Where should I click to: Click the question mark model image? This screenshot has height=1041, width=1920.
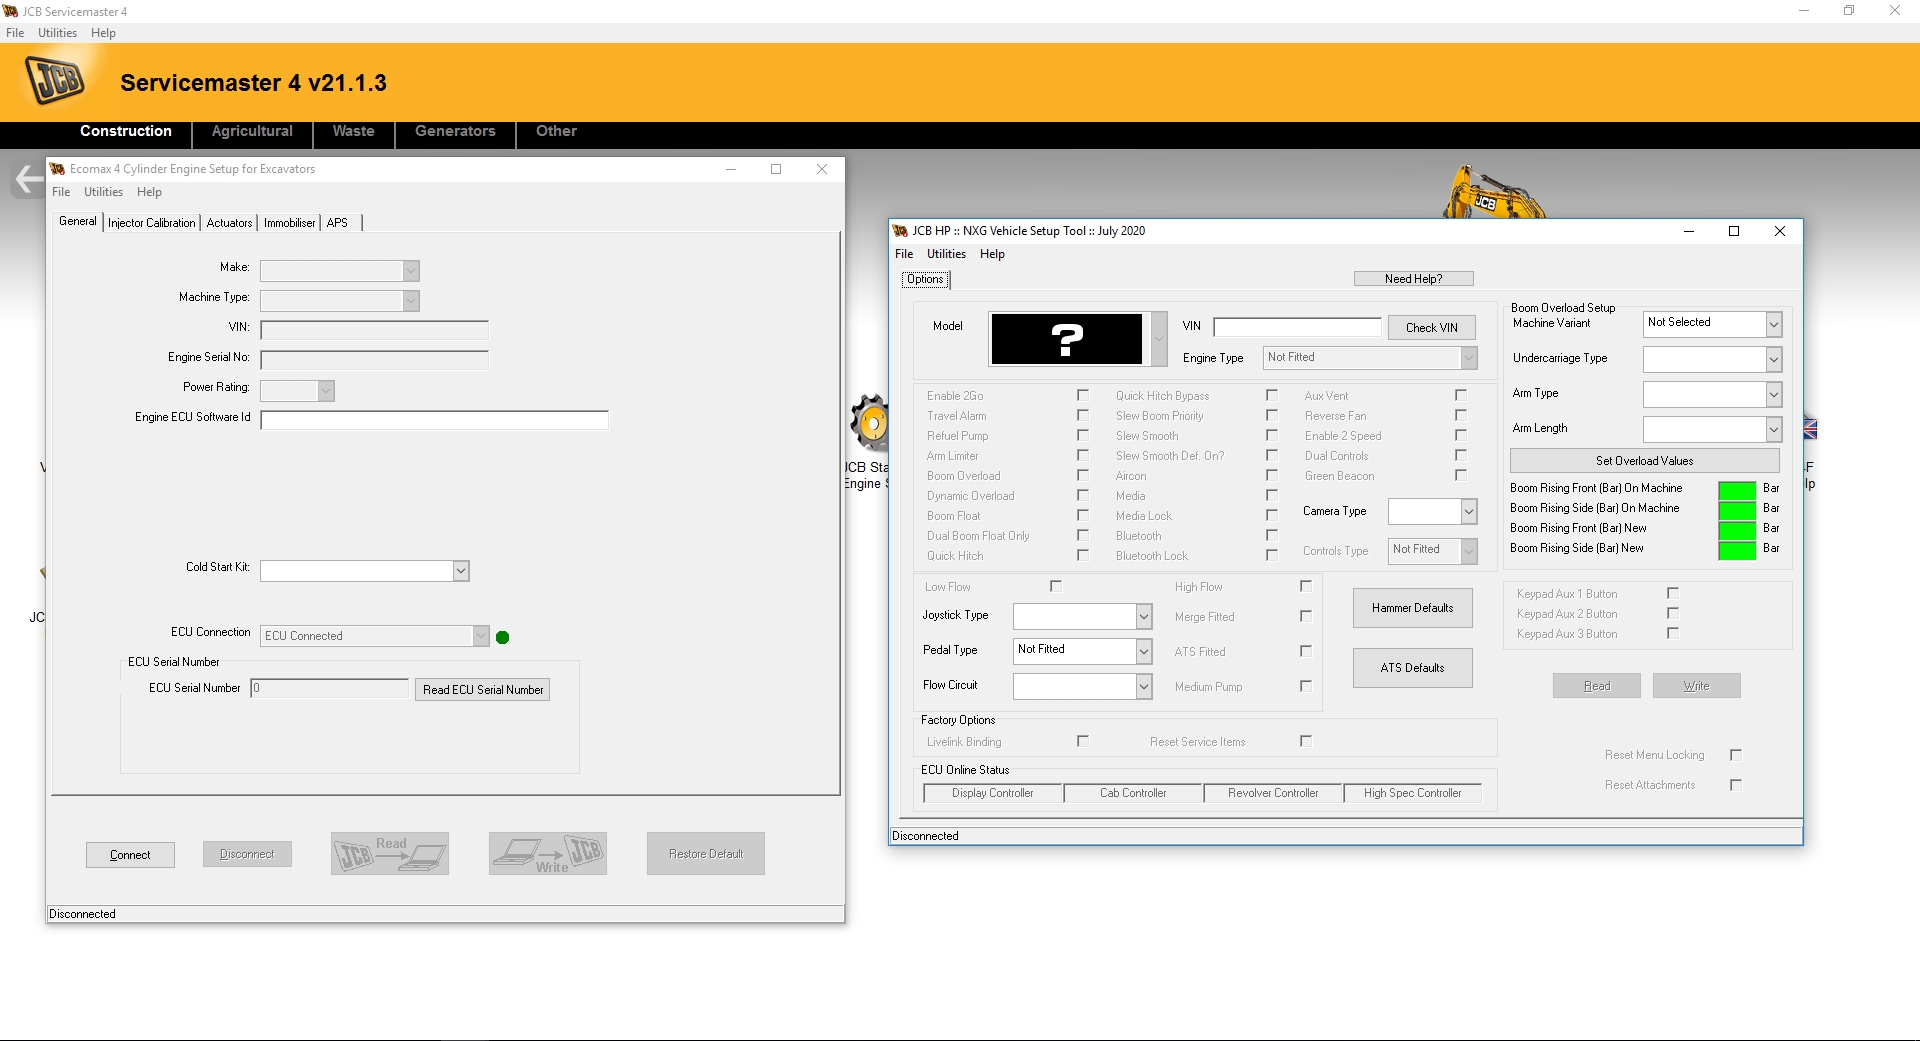(1066, 339)
